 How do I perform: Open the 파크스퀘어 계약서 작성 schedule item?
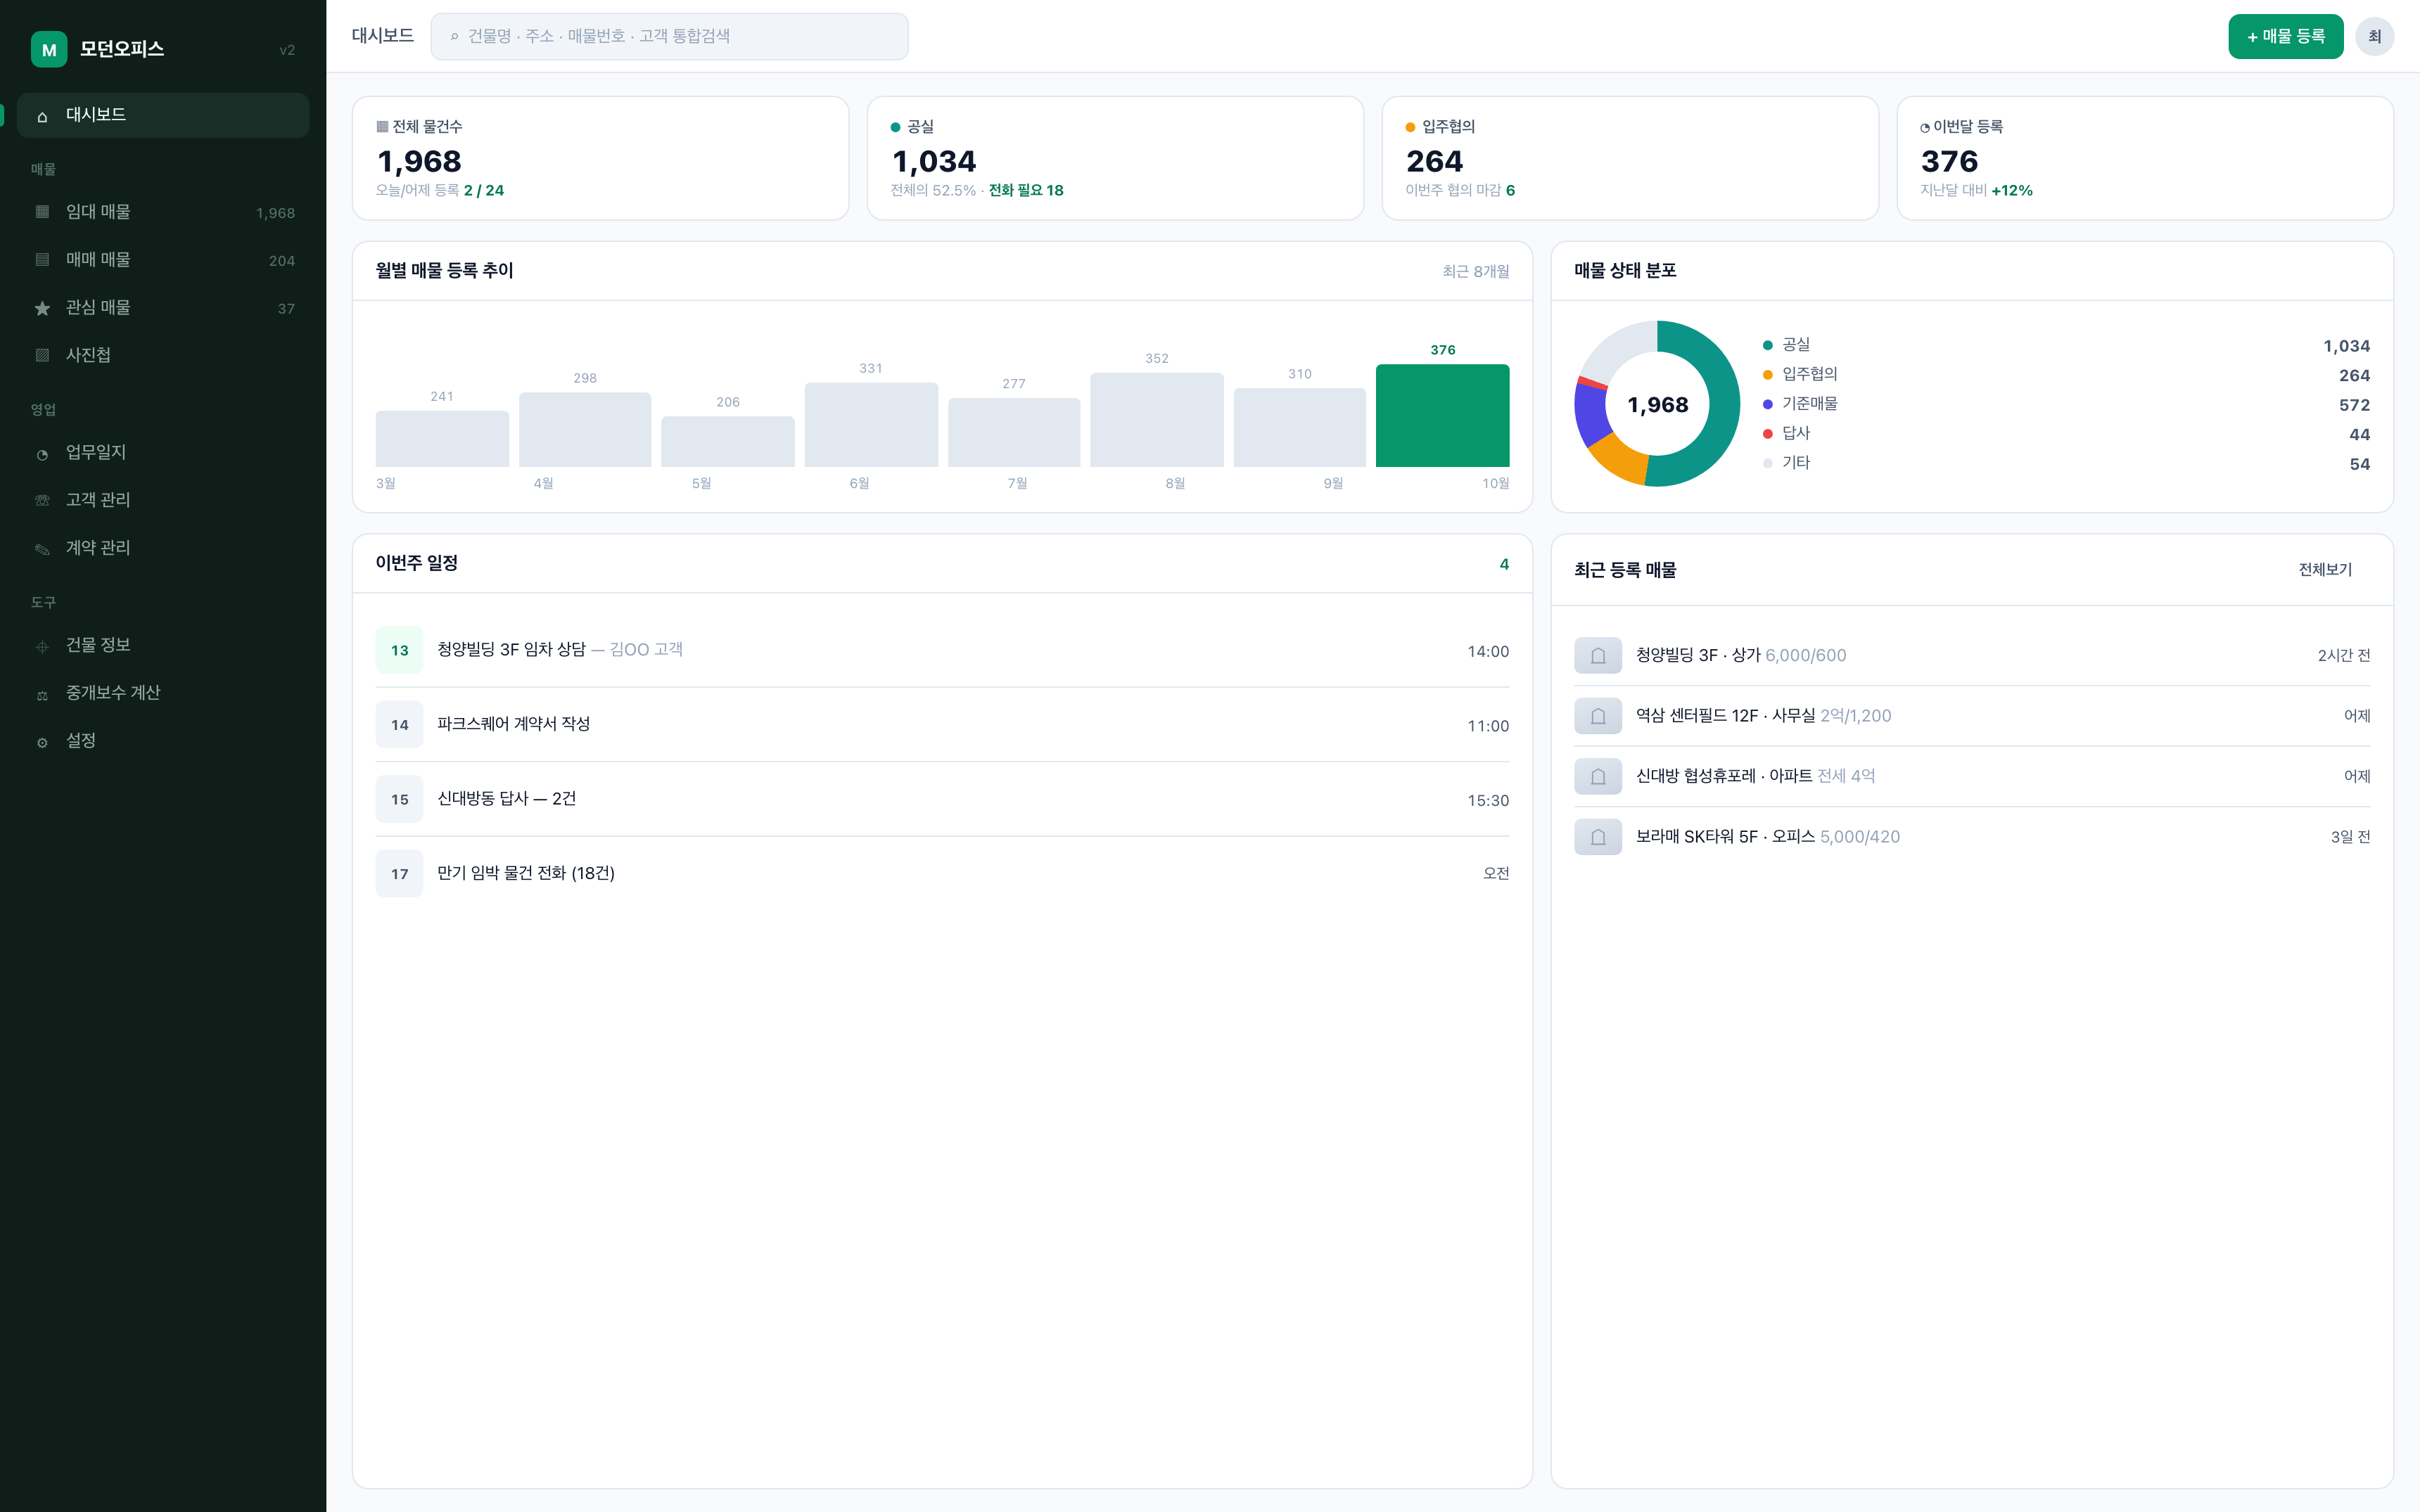(942, 724)
